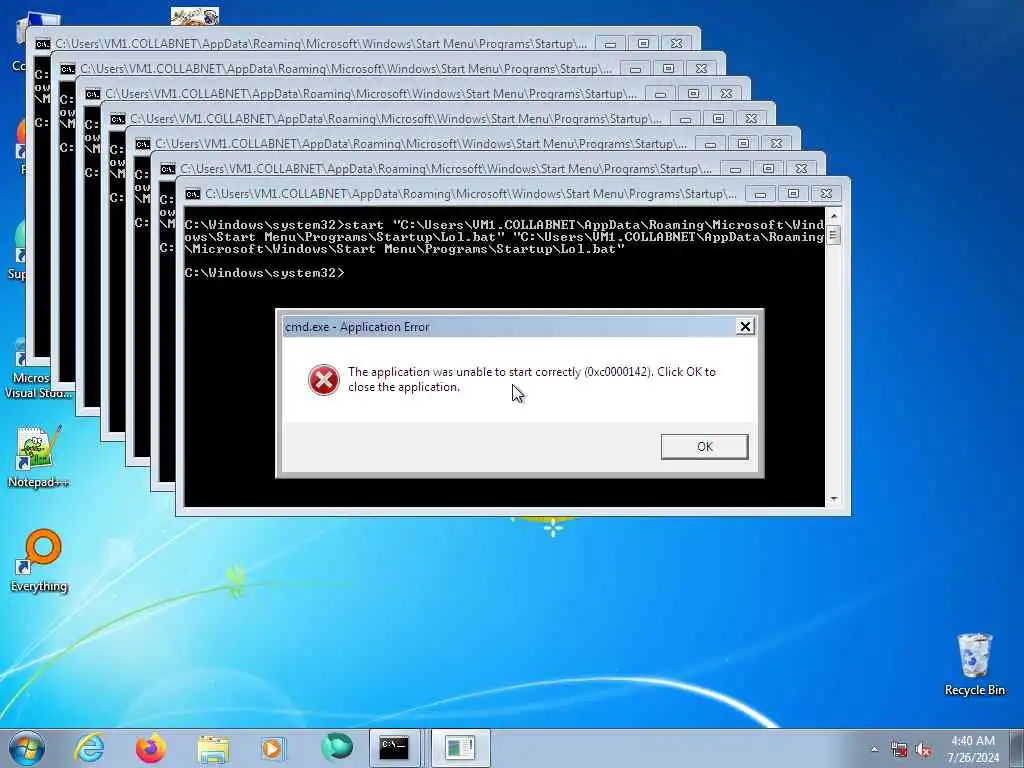Image resolution: width=1024 pixels, height=768 pixels.
Task: Open the system menu icon of the rearmost command prompt window
Action: 42,44
